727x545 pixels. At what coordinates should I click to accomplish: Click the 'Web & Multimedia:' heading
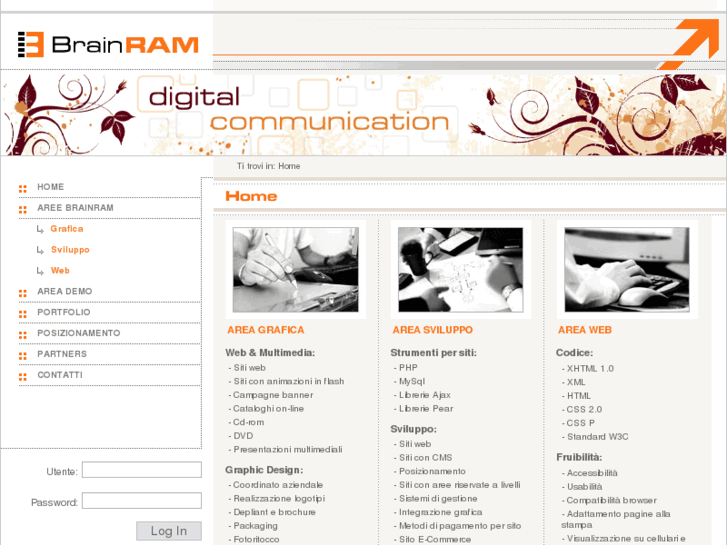[270, 353]
